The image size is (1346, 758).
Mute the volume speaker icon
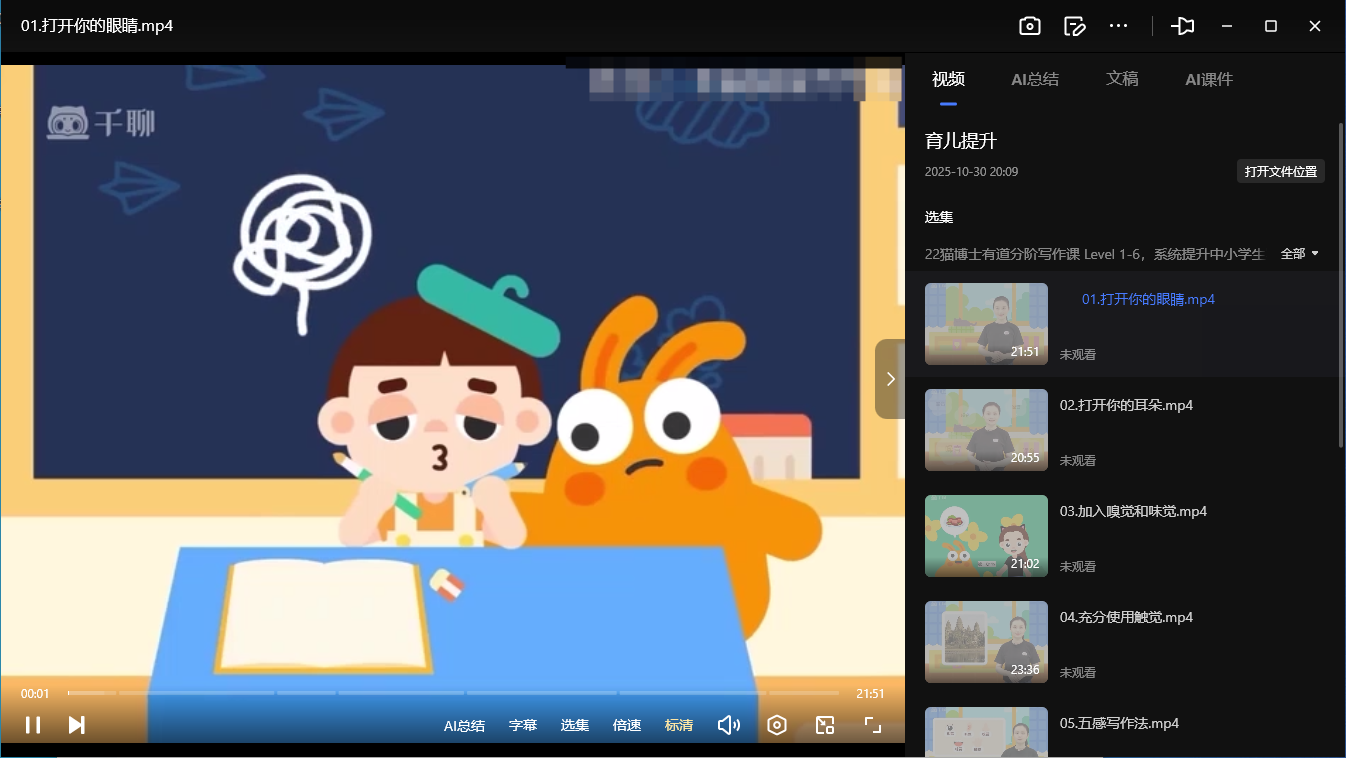729,725
